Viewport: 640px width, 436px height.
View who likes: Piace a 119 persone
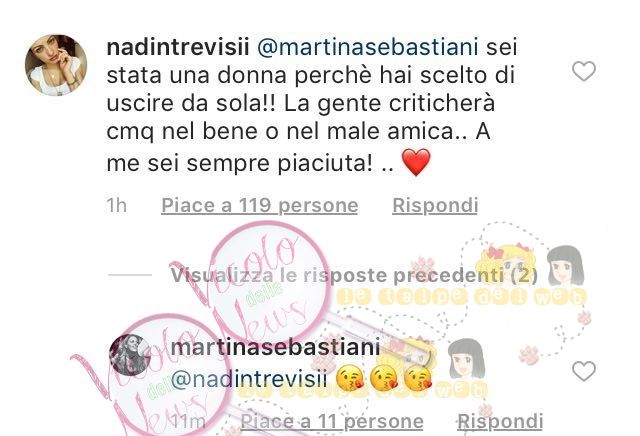point(260,205)
